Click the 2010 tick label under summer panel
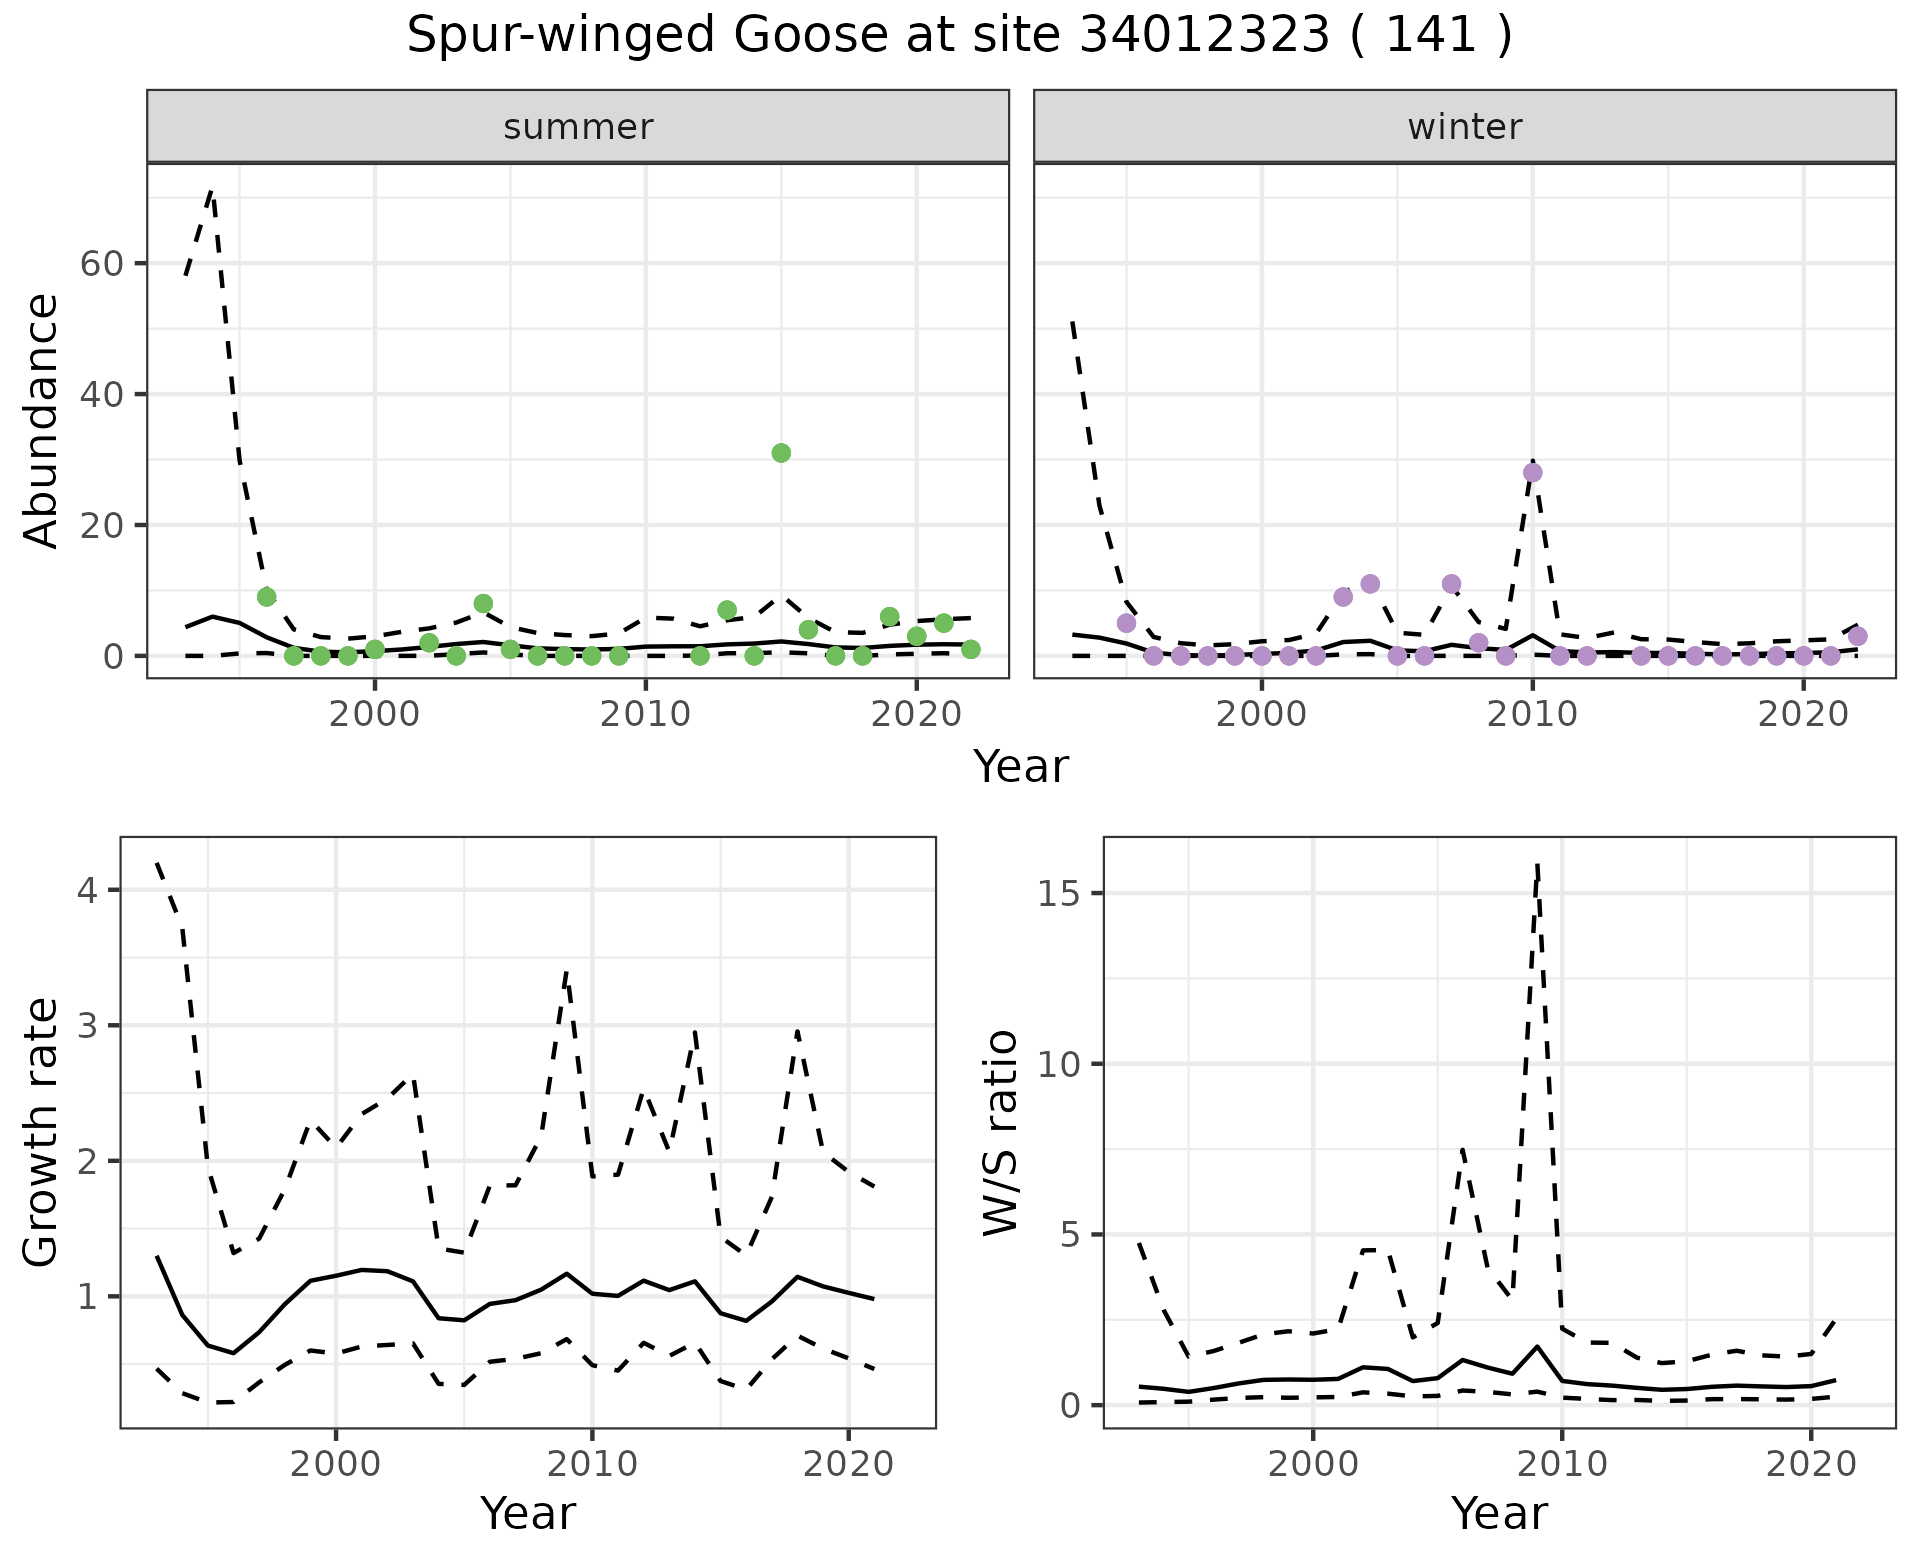 (645, 714)
